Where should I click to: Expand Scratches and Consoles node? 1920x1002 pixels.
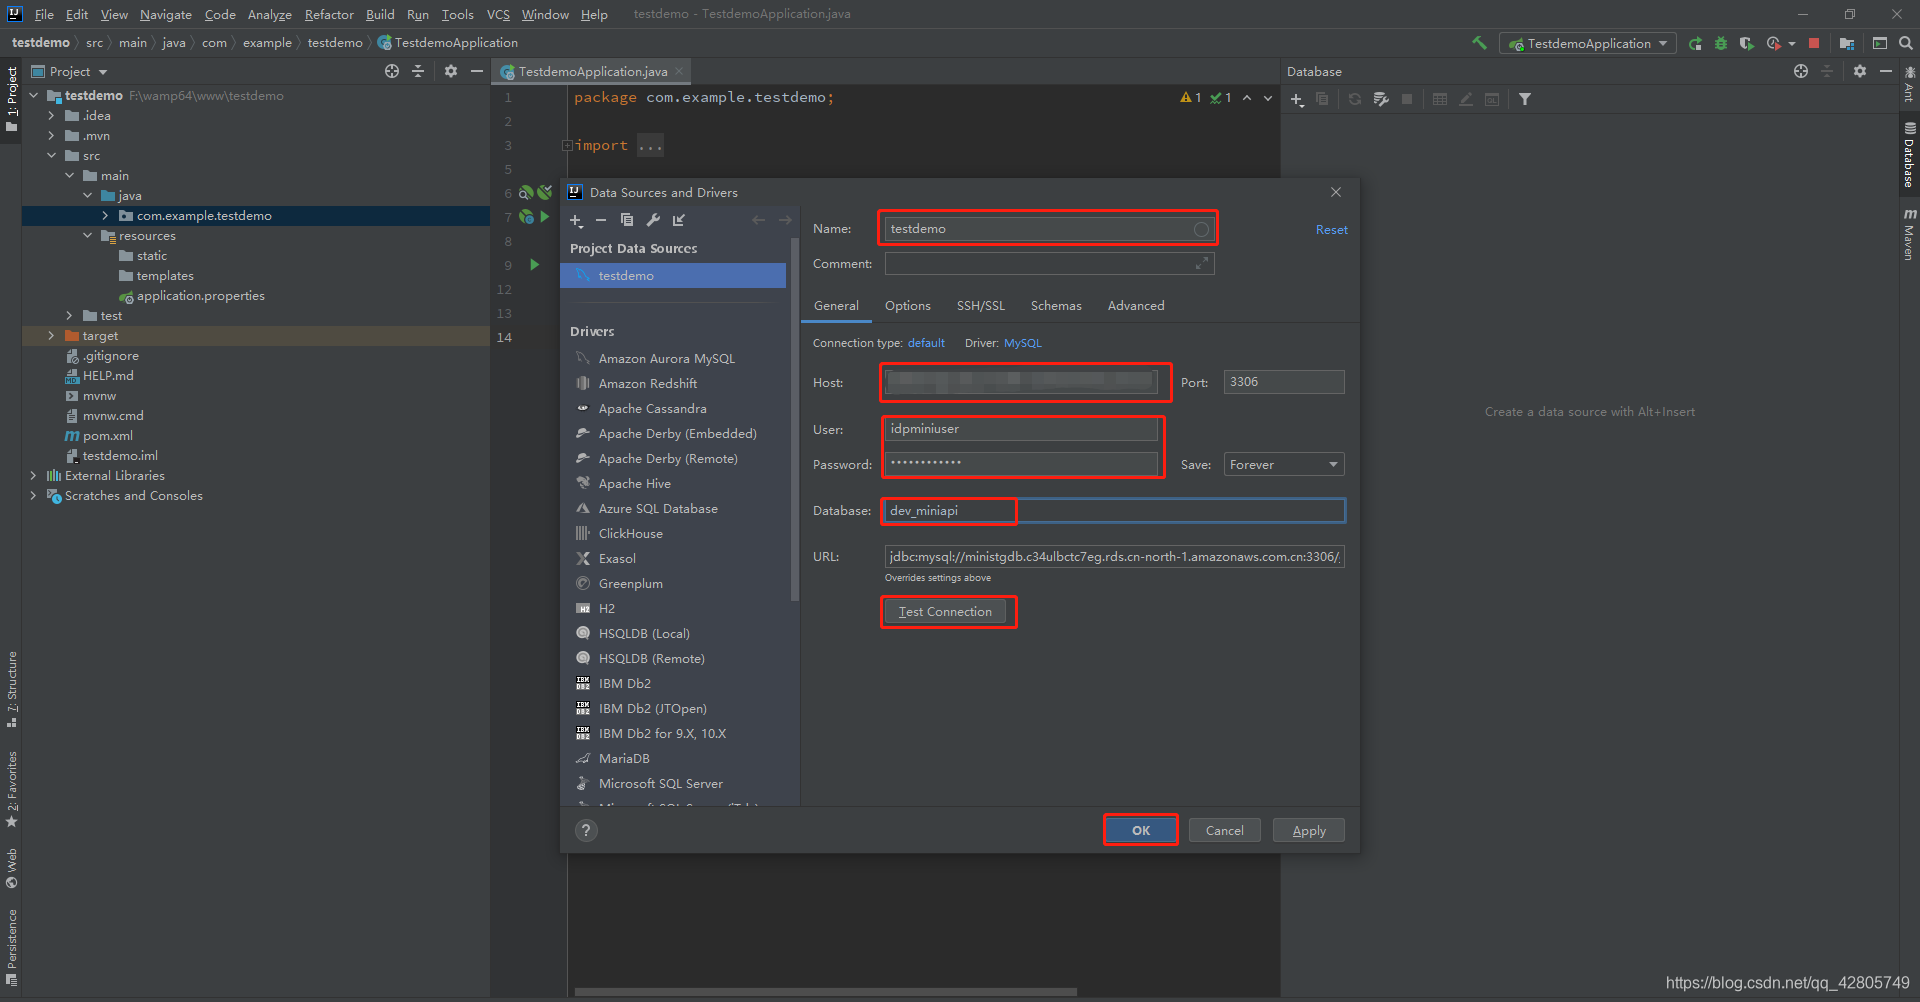(x=33, y=496)
